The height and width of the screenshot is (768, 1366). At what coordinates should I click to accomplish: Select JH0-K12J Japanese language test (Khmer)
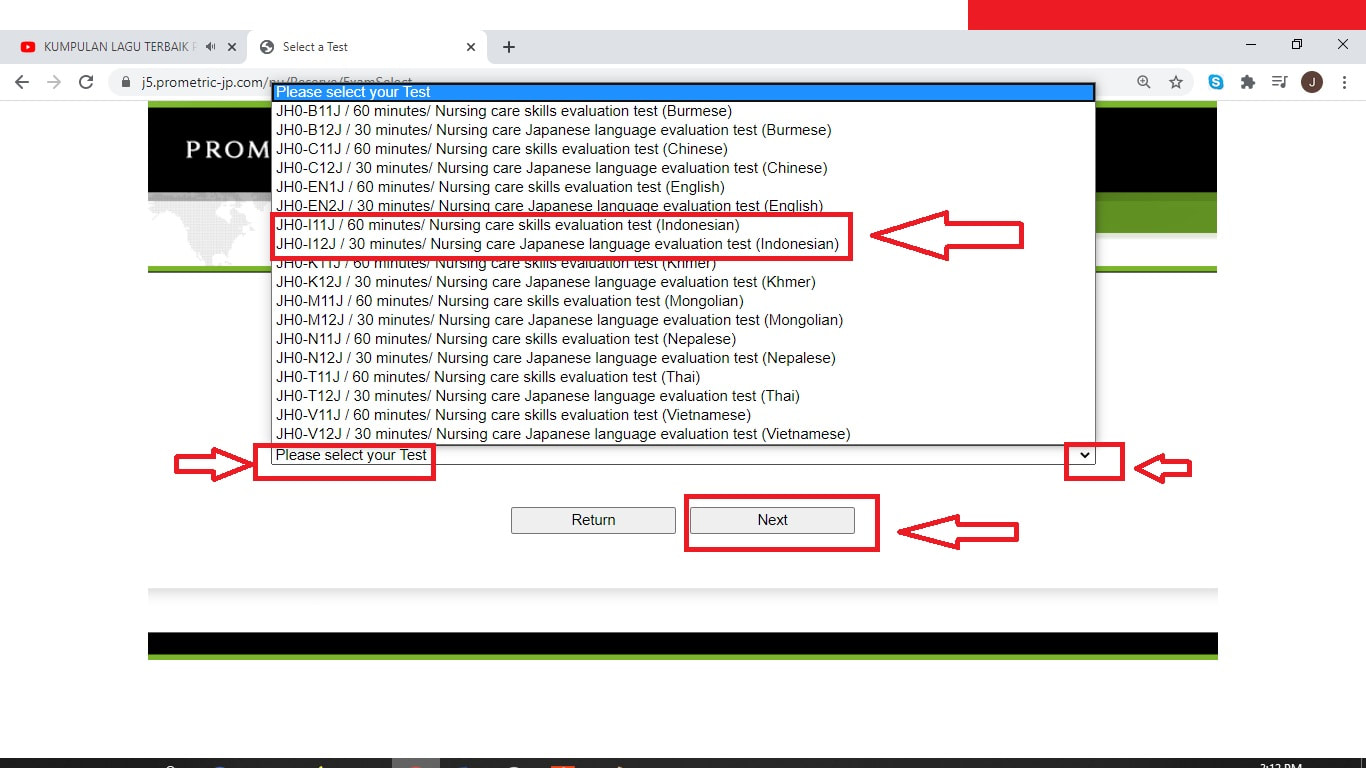(x=684, y=282)
